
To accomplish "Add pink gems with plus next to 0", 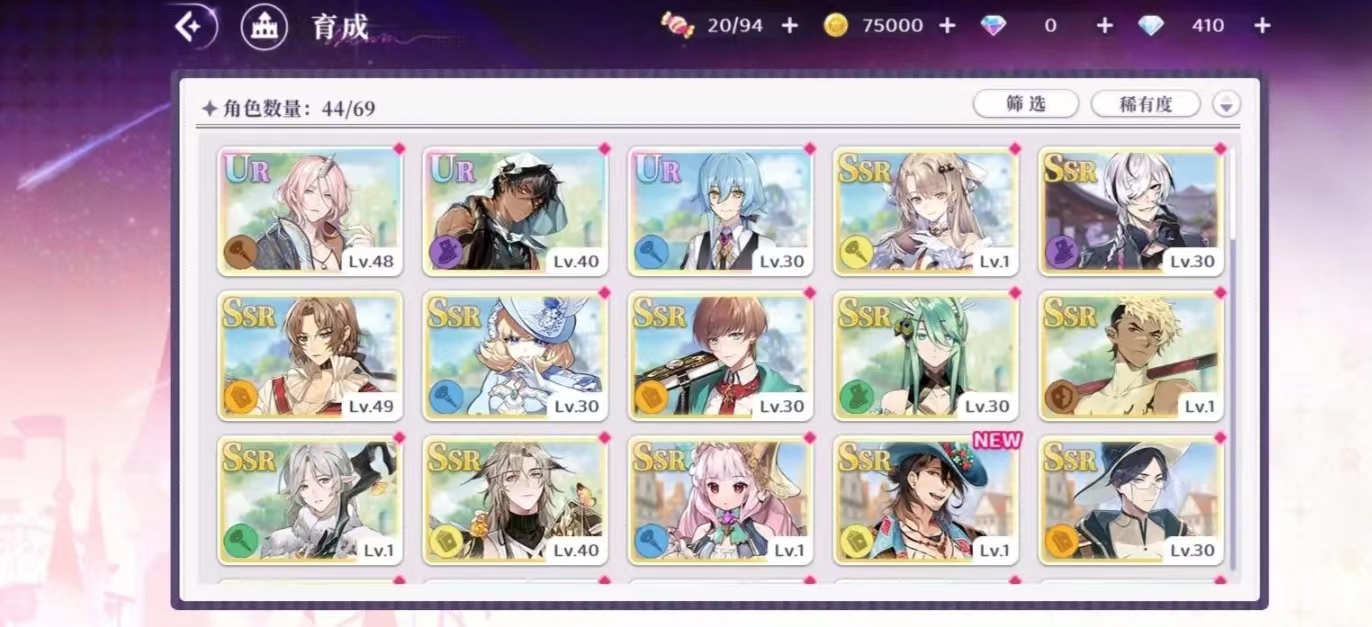I will [x=1104, y=25].
